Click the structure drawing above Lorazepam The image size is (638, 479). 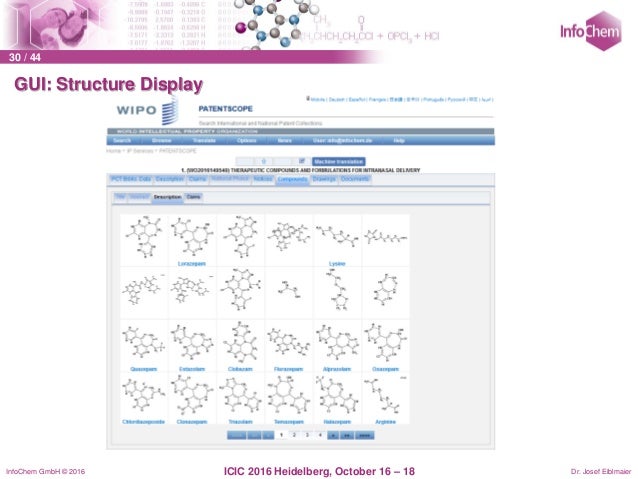tap(192, 238)
